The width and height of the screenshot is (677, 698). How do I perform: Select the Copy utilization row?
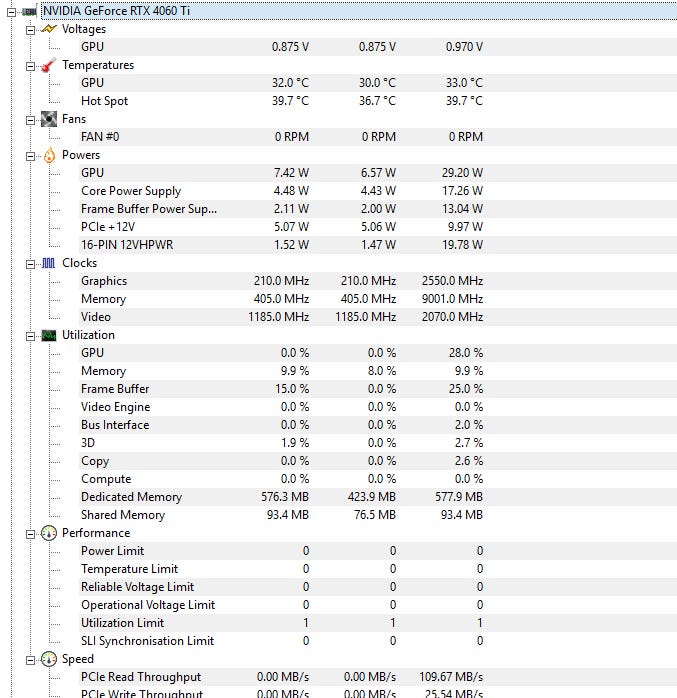[x=378, y=461]
